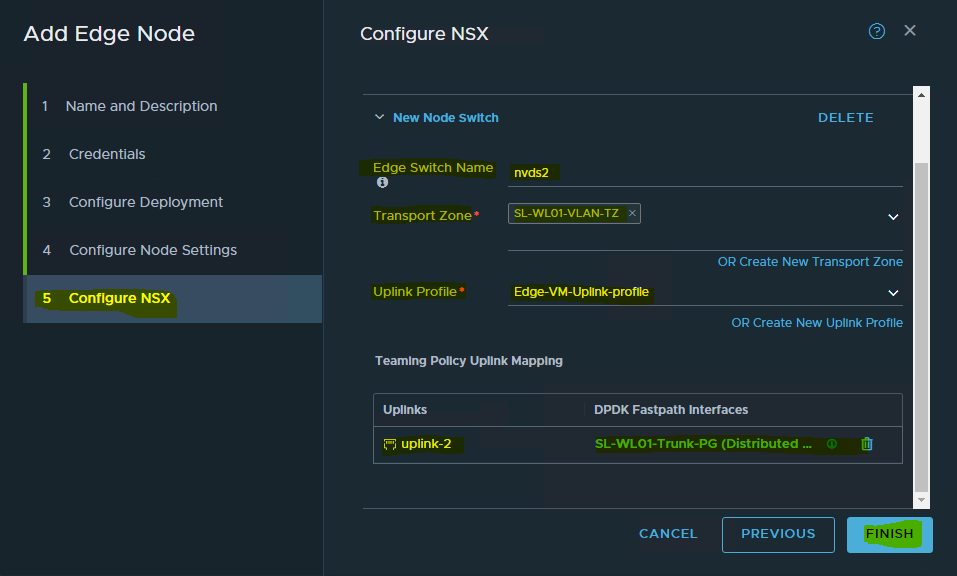Click DELETE for the node switch

pyautogui.click(x=845, y=118)
